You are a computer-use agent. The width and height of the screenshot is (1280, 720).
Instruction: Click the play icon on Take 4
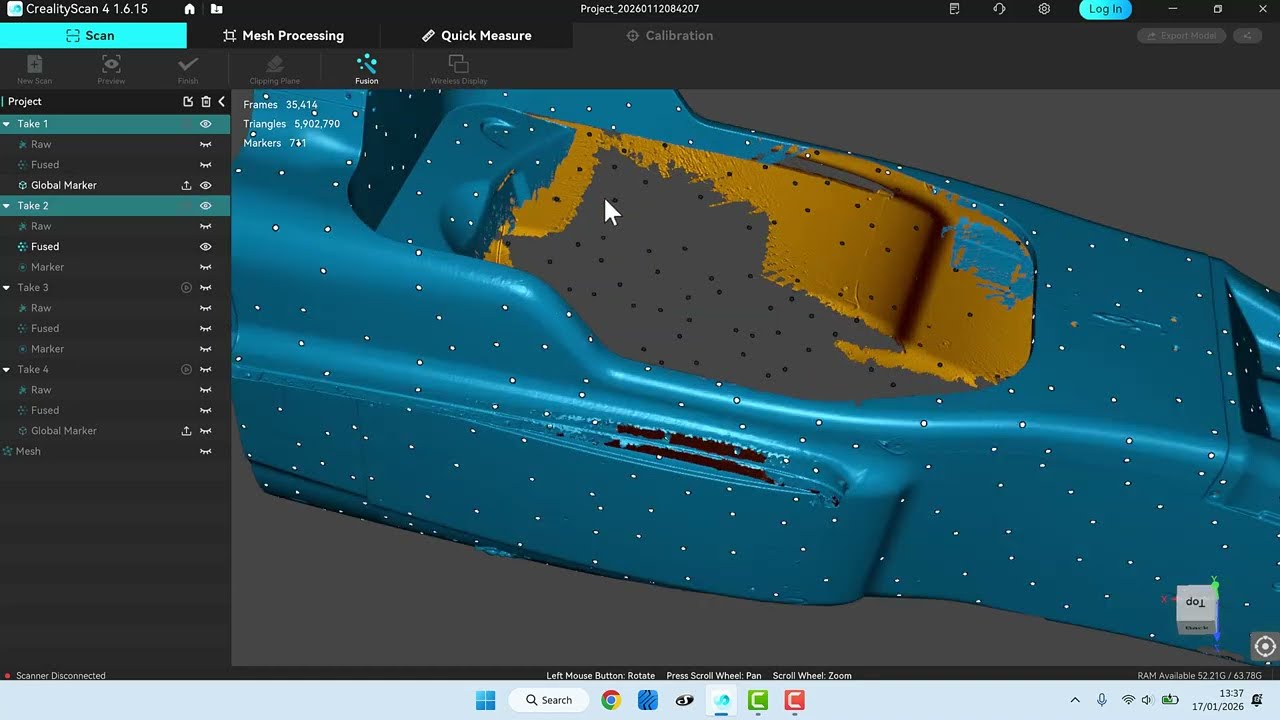coord(186,369)
